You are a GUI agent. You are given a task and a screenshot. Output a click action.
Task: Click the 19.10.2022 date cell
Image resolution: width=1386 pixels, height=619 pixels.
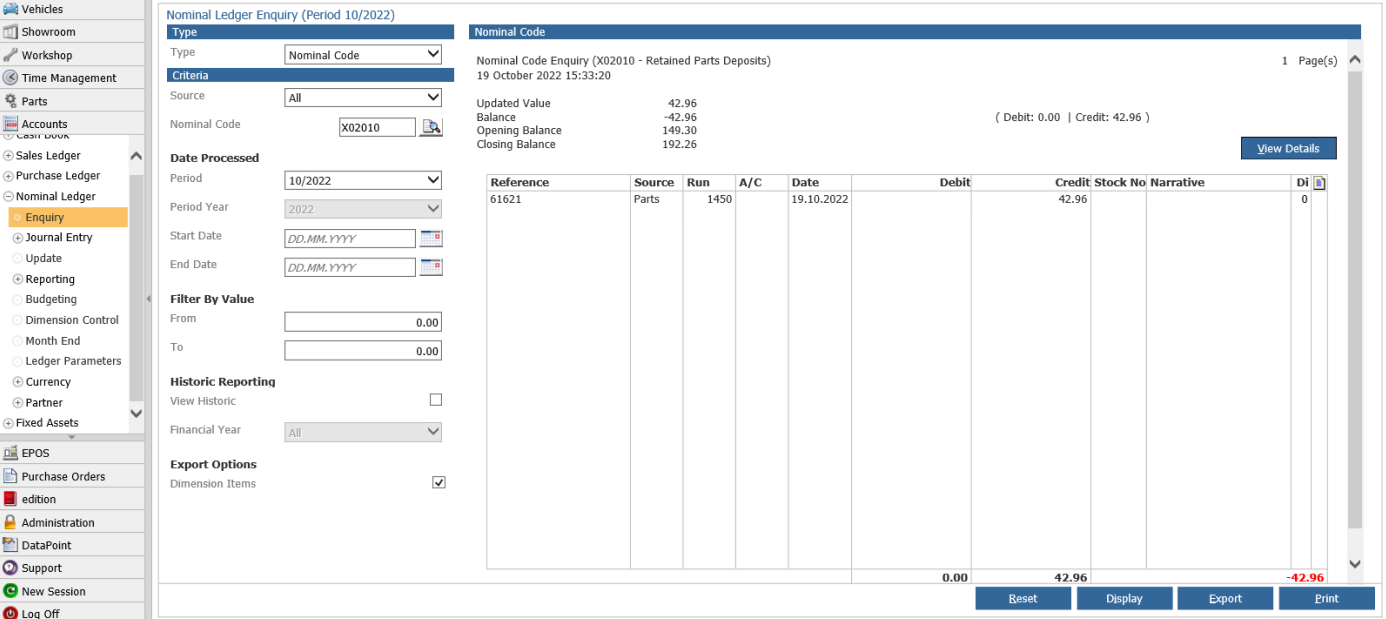819,199
